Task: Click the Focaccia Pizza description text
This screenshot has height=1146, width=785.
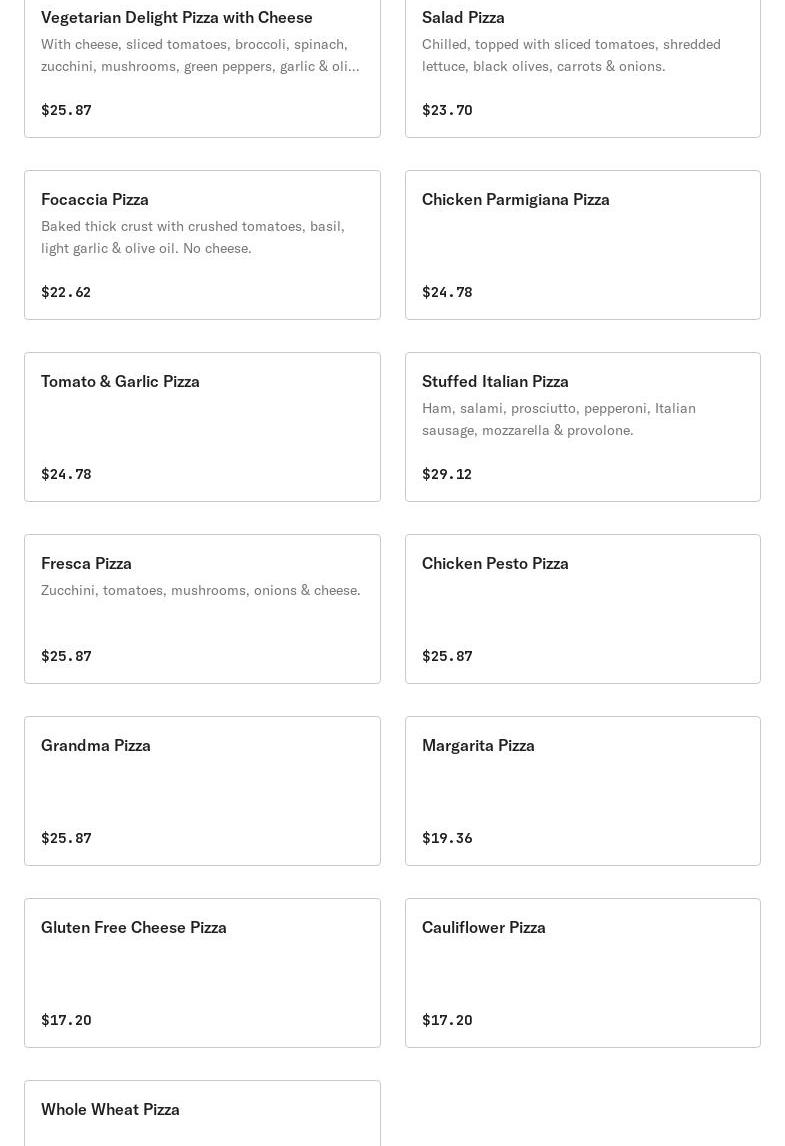Action: (x=193, y=237)
